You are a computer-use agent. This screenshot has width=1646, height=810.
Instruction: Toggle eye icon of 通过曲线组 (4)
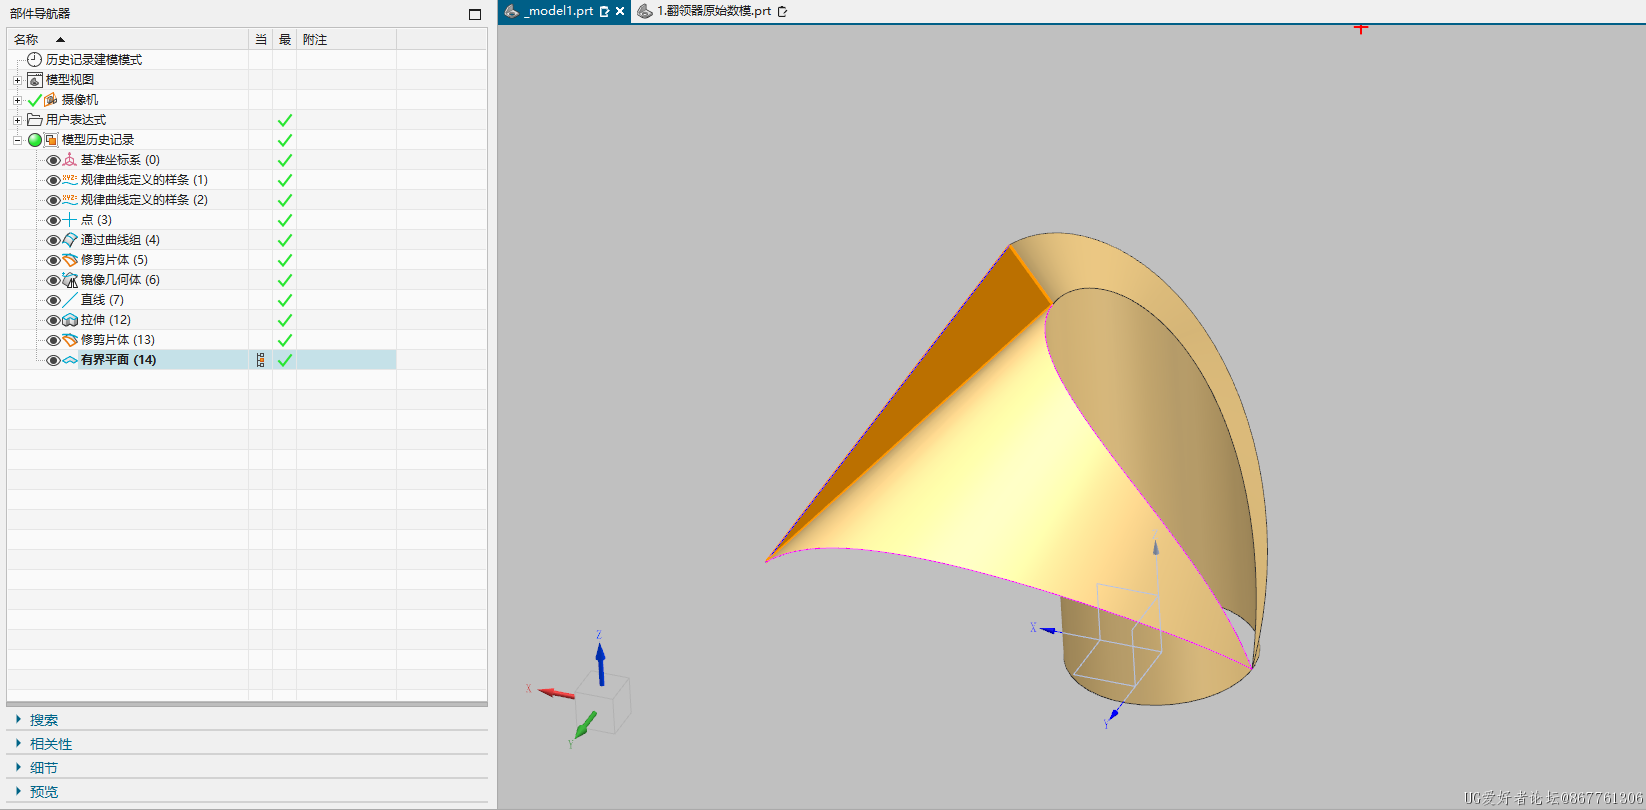[x=53, y=240]
